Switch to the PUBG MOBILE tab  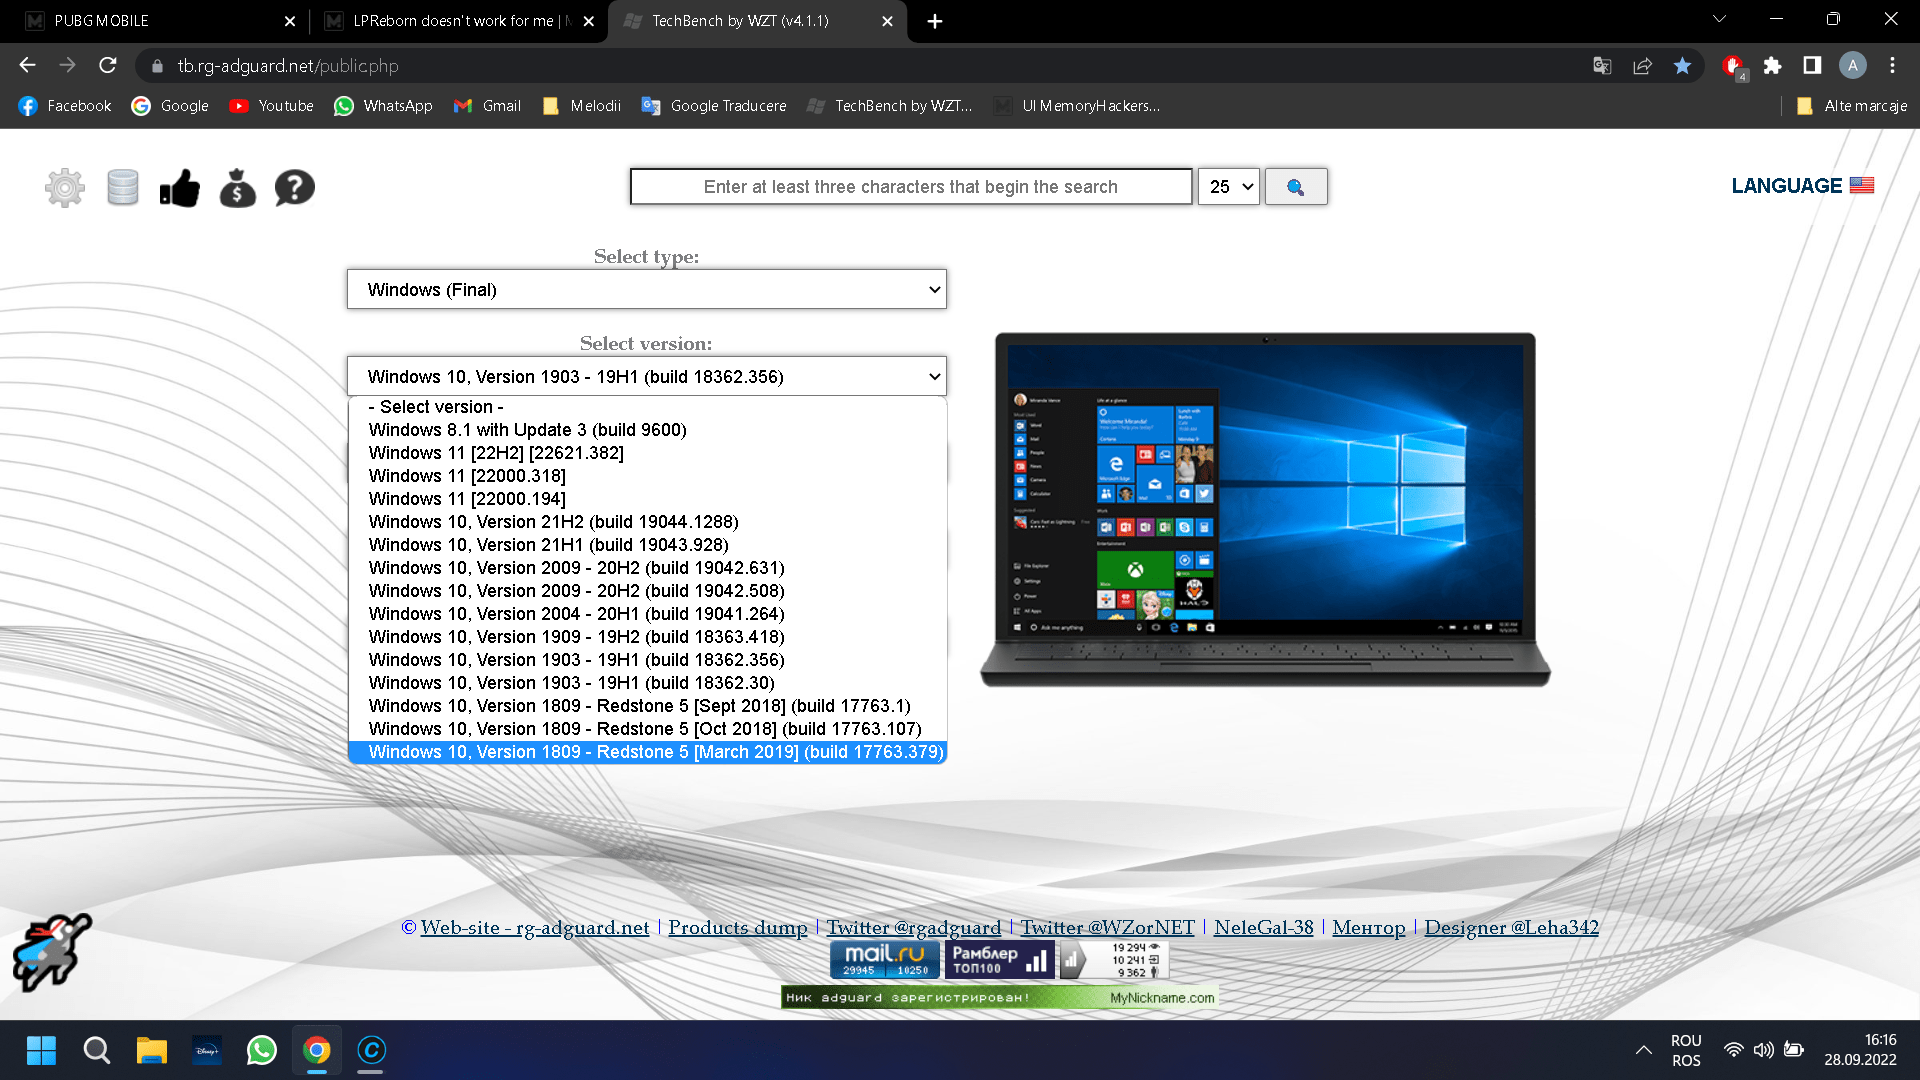(x=160, y=21)
